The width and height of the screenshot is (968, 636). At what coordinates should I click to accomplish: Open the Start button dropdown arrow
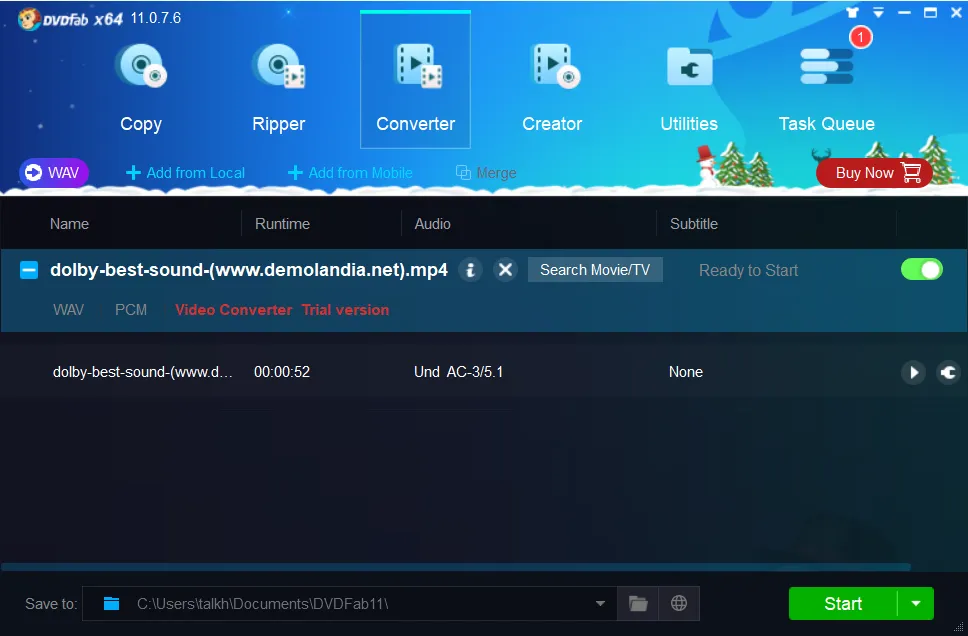(x=916, y=603)
